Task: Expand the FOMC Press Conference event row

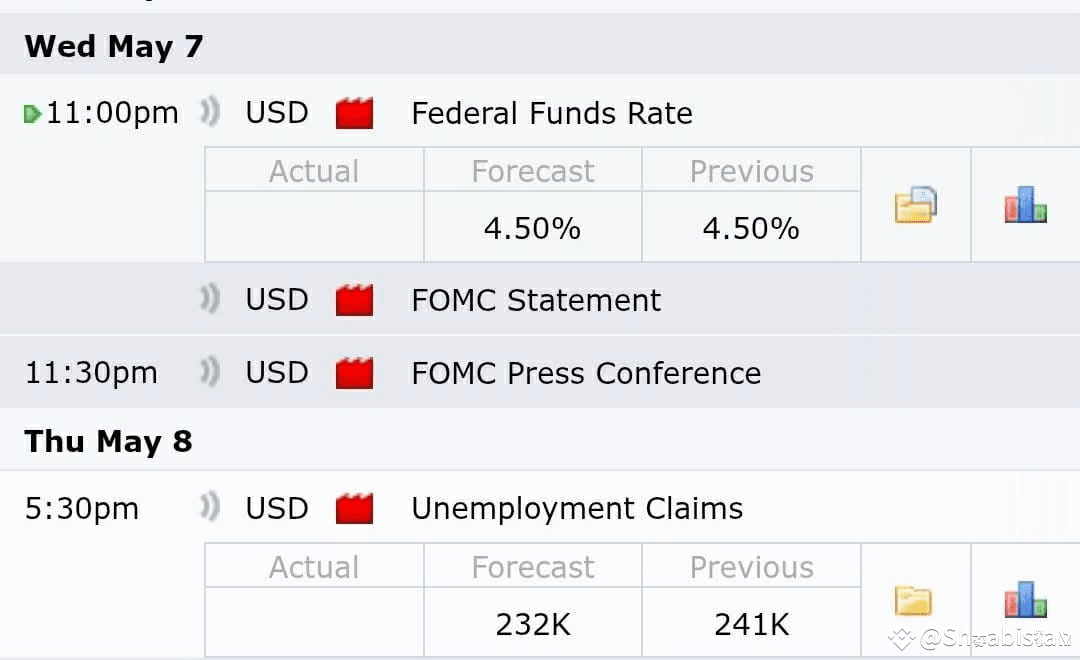Action: 540,373
